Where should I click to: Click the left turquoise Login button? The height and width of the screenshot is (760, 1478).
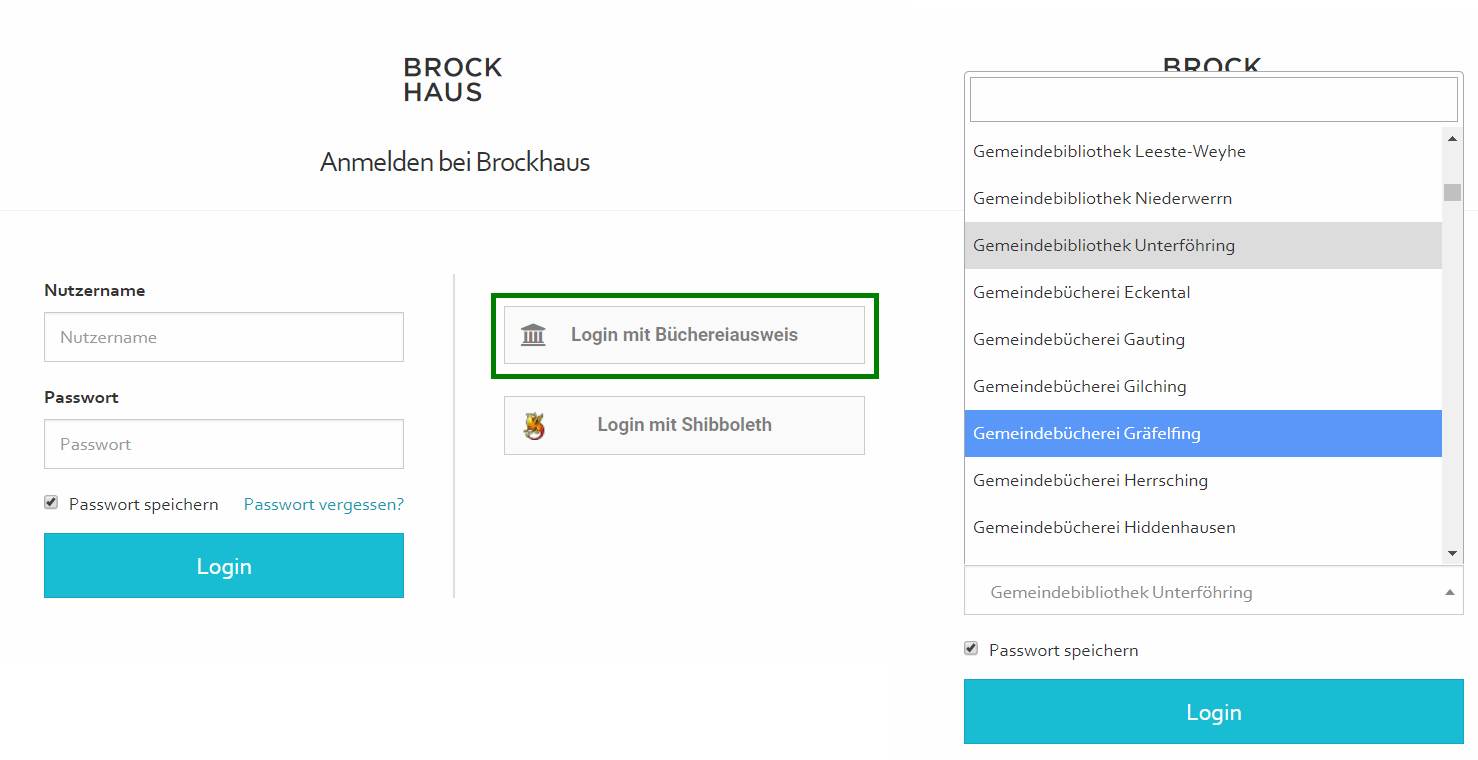(x=223, y=566)
